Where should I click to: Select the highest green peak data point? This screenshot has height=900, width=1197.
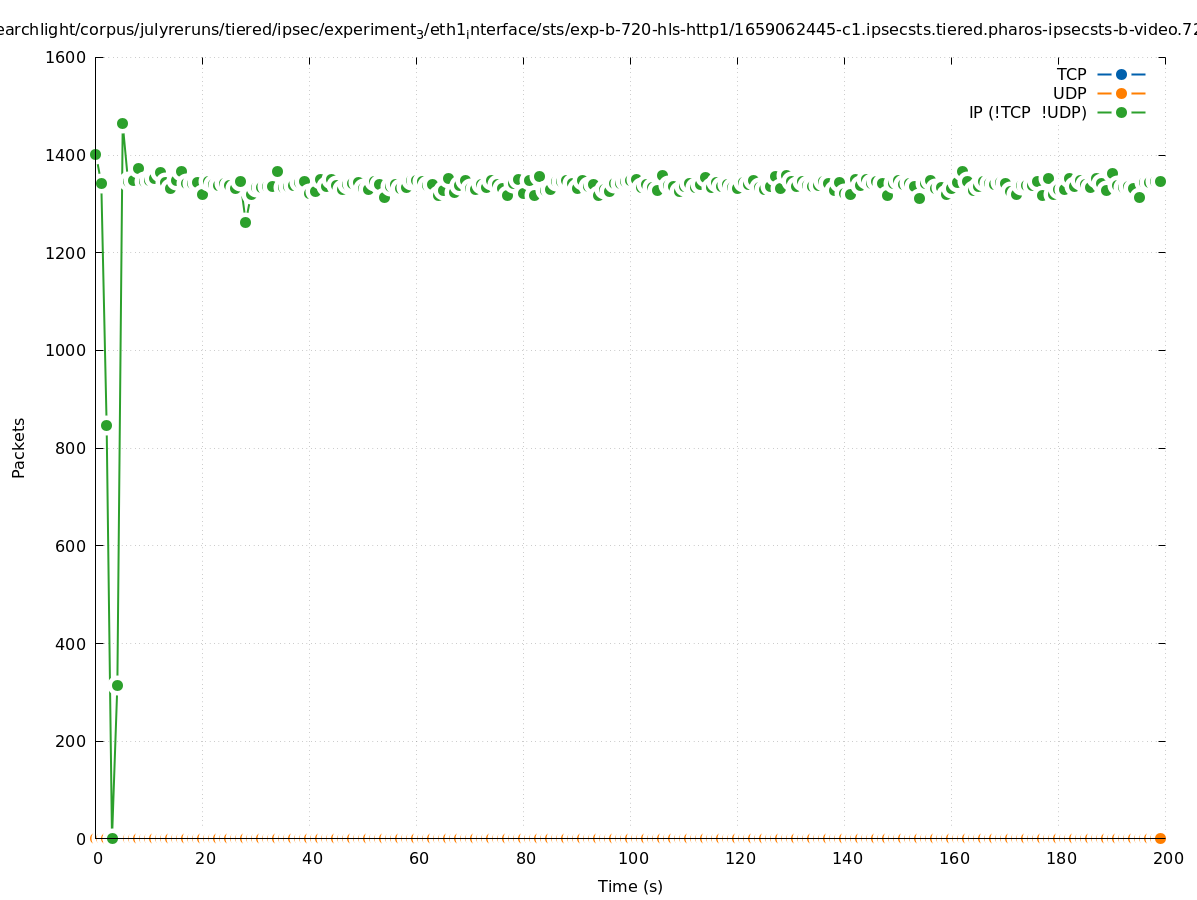tap(122, 124)
